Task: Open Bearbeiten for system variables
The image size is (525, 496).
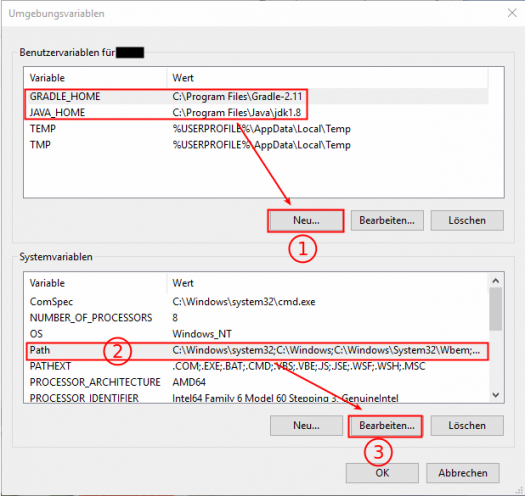Action: point(386,425)
